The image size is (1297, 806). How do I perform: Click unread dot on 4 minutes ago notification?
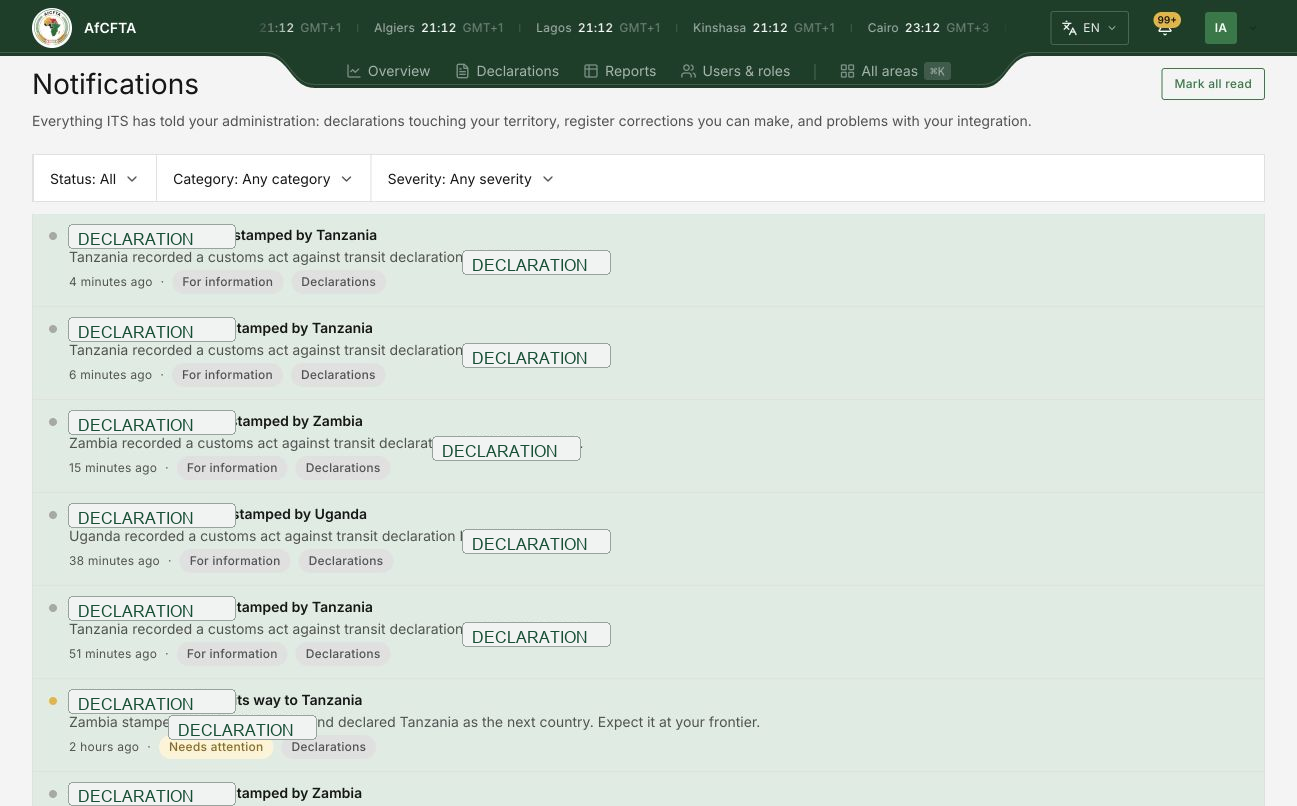[x=53, y=236]
